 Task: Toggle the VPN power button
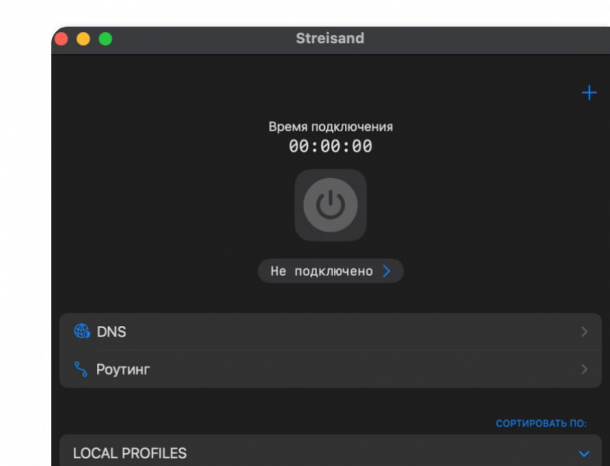click(330, 205)
